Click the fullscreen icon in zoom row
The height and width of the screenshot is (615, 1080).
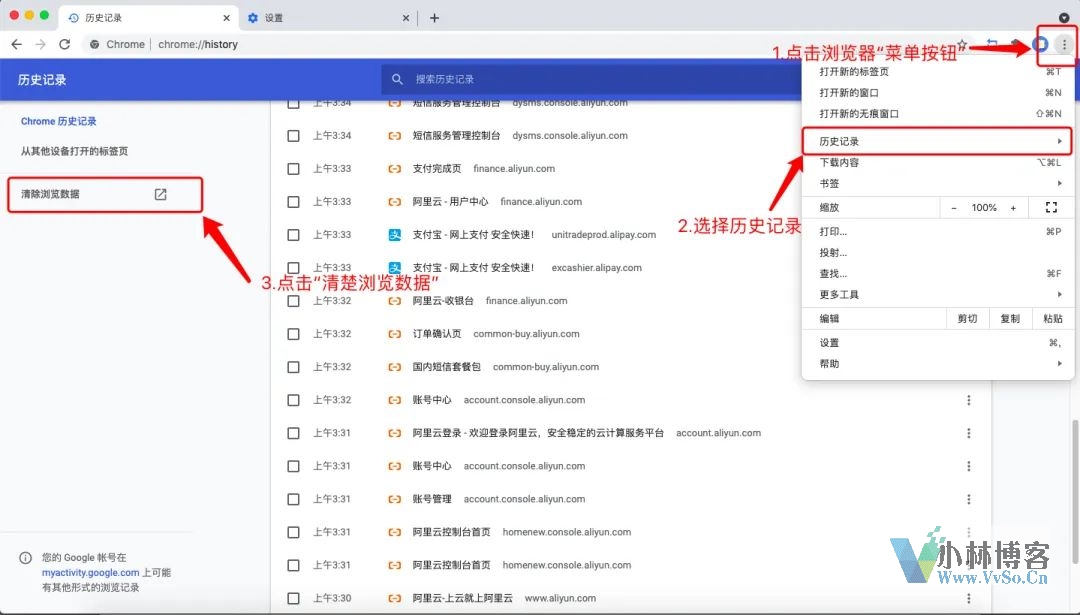pos(1051,207)
